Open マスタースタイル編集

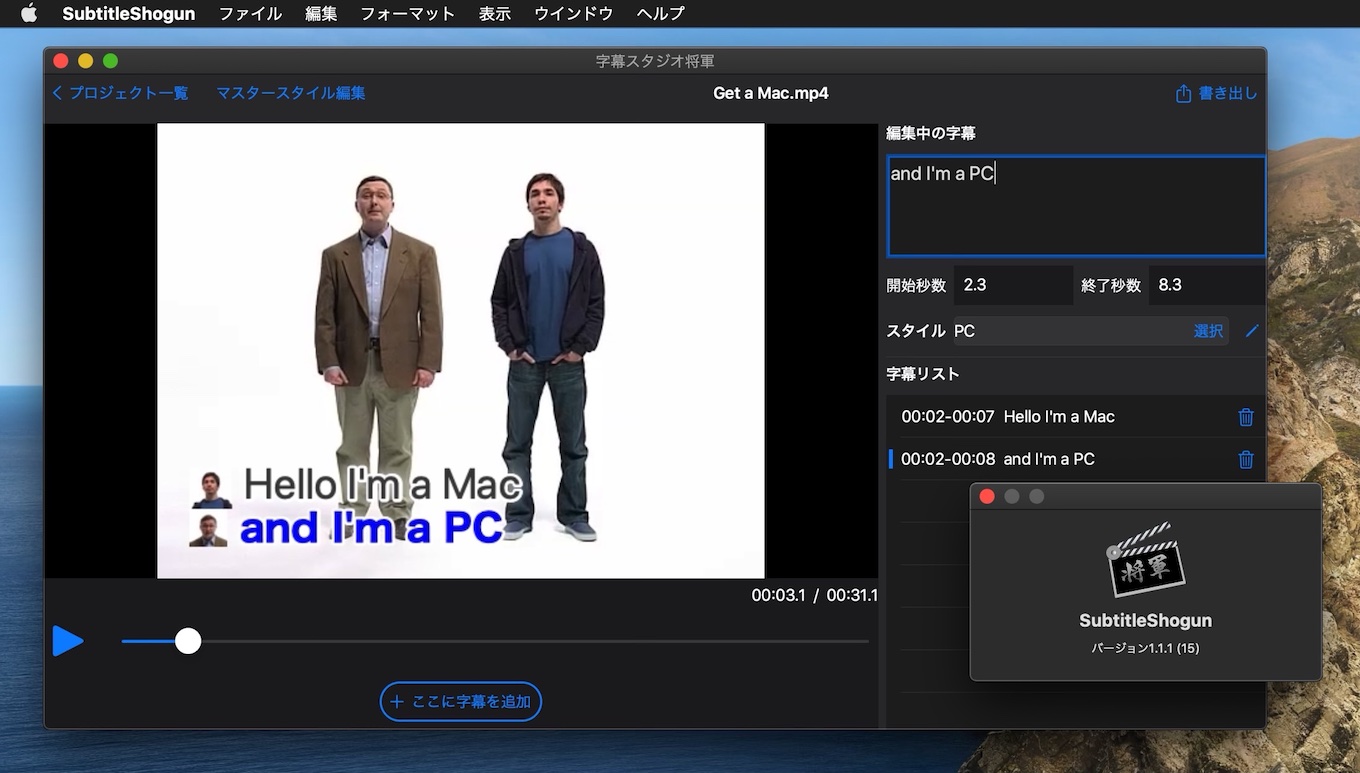pyautogui.click(x=291, y=93)
